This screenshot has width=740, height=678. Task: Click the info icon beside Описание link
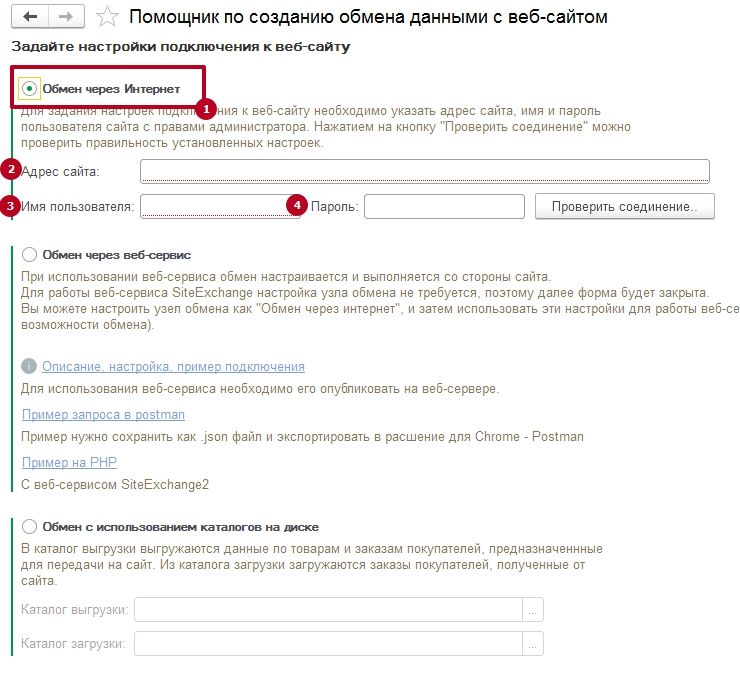click(29, 367)
